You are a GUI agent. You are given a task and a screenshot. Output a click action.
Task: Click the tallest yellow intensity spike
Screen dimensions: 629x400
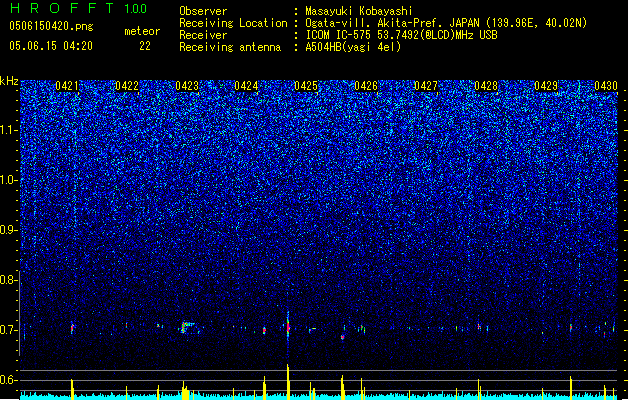click(288, 382)
